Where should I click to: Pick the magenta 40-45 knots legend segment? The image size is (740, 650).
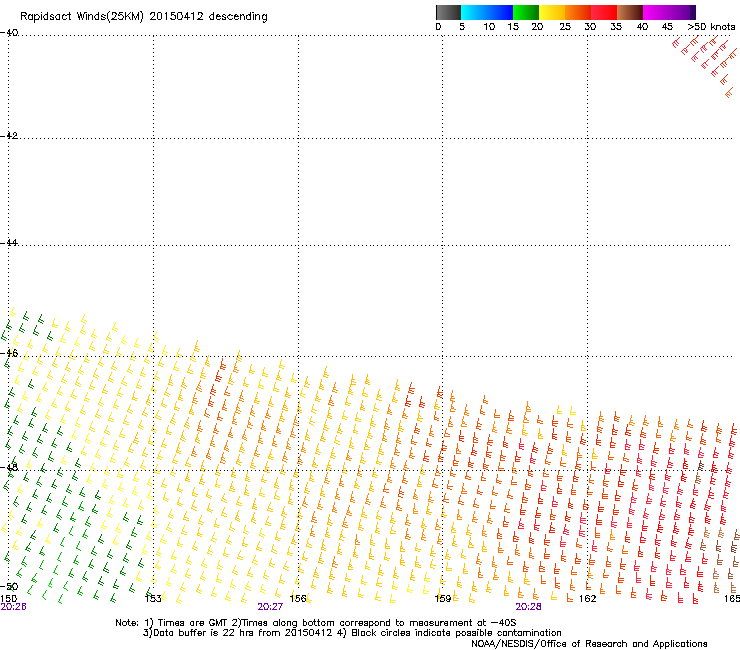coord(656,12)
